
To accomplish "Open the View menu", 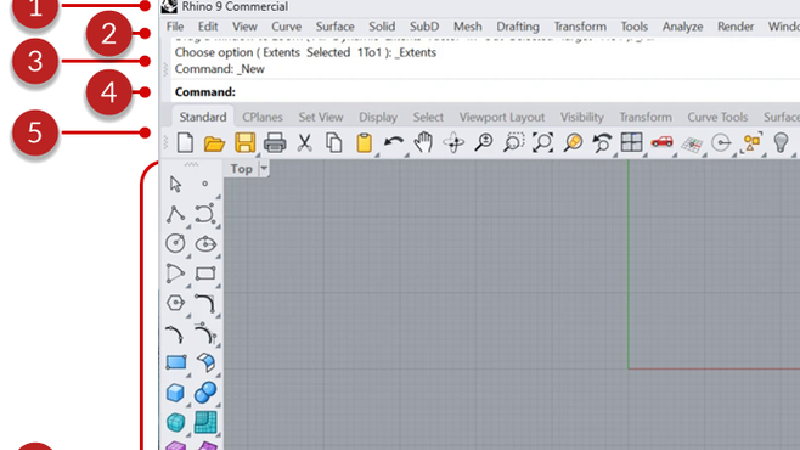I will pyautogui.click(x=244, y=27).
